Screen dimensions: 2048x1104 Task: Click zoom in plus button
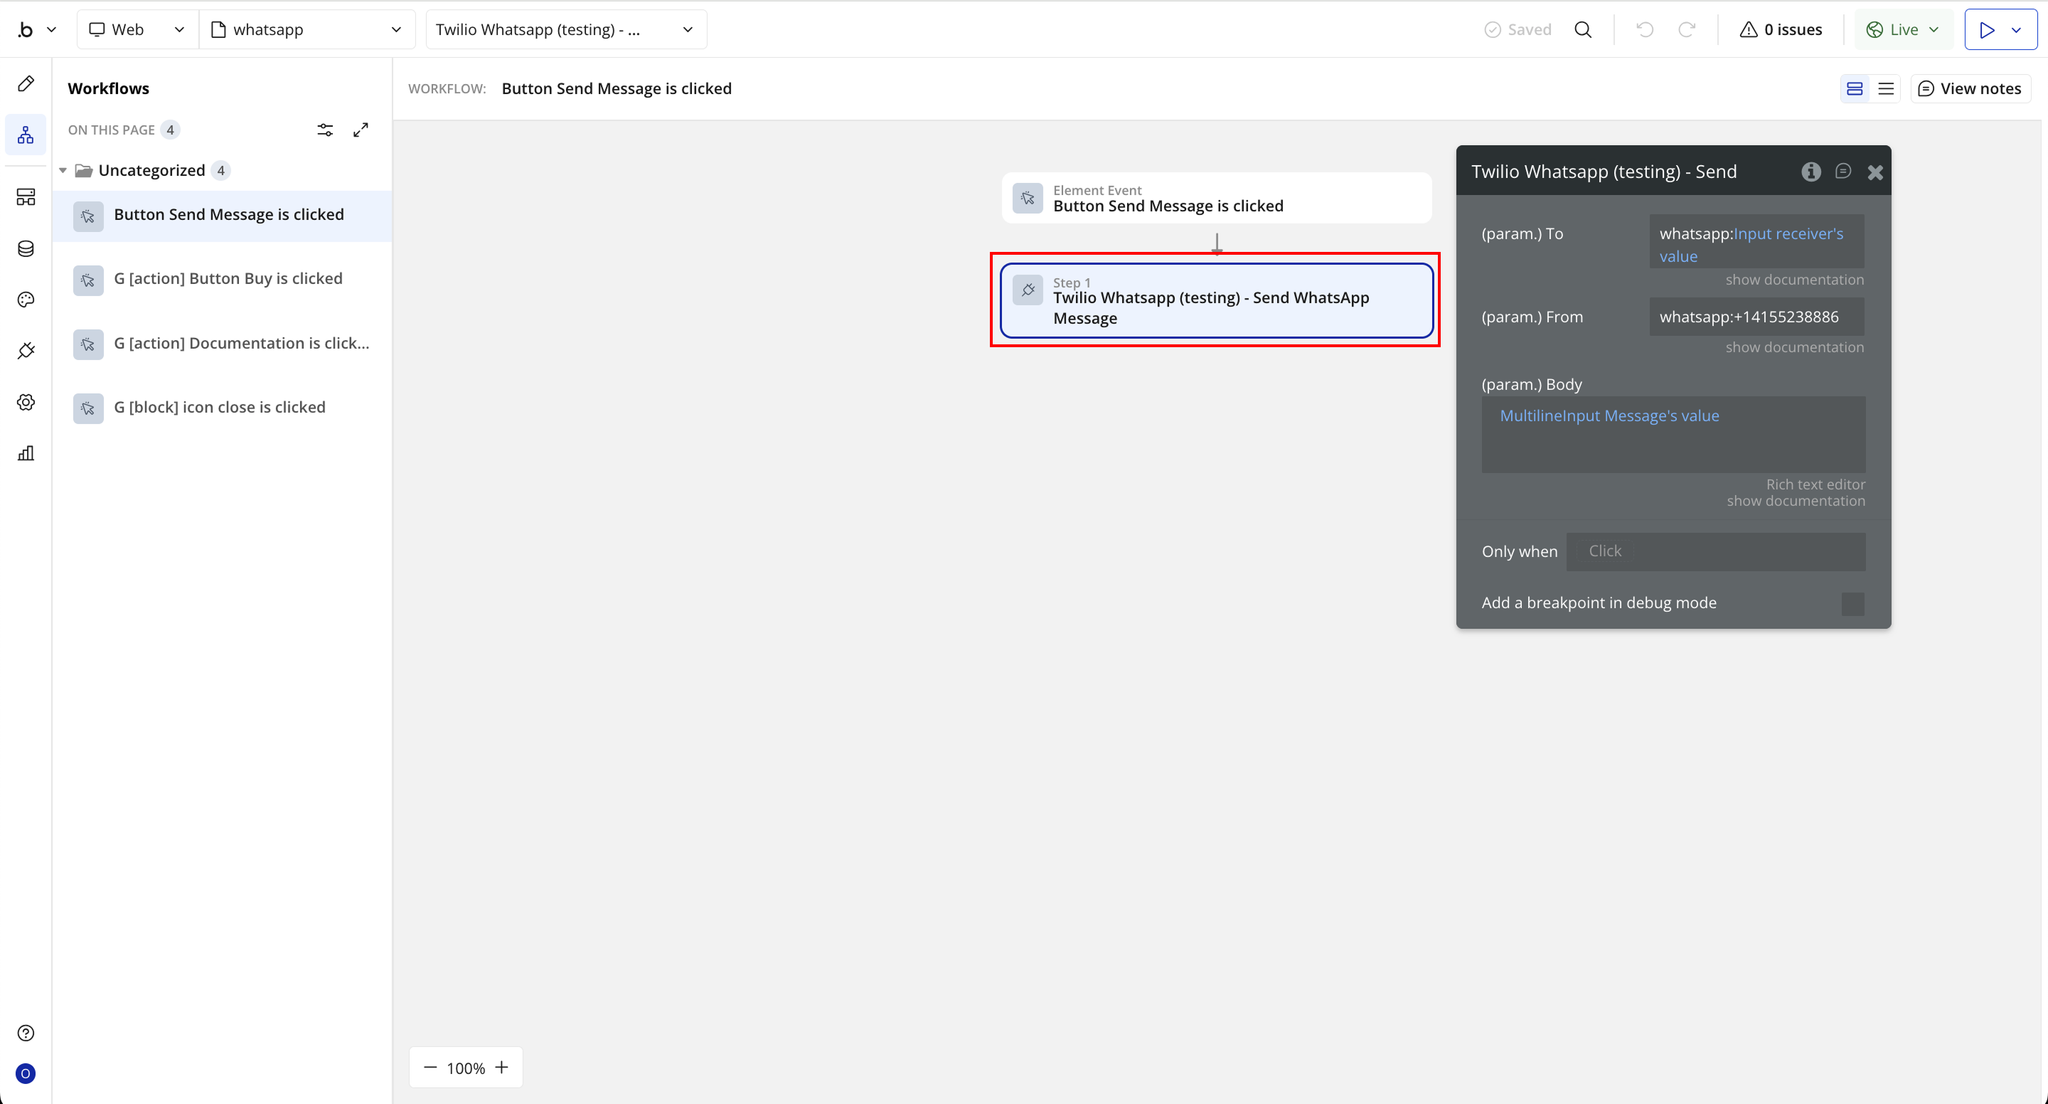[x=502, y=1068]
